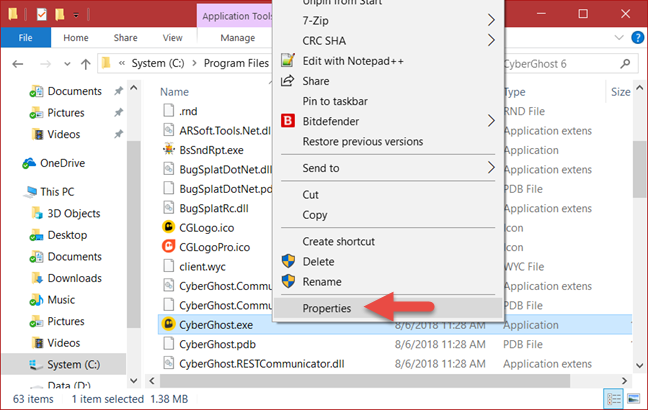
Task: Click horizontal scrollbar right arrow
Action: [x=624, y=381]
